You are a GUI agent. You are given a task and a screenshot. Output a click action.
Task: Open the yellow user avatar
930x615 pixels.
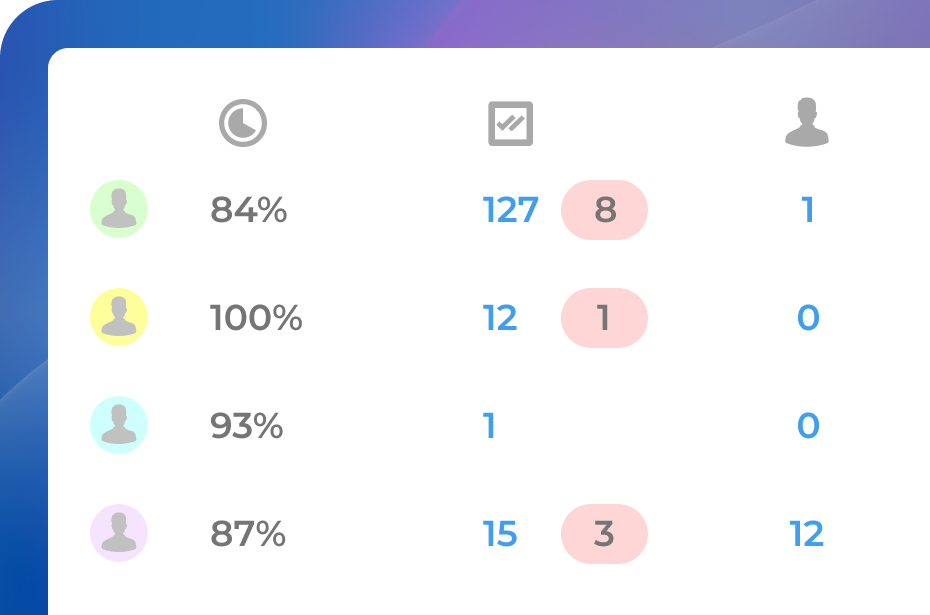coord(119,317)
